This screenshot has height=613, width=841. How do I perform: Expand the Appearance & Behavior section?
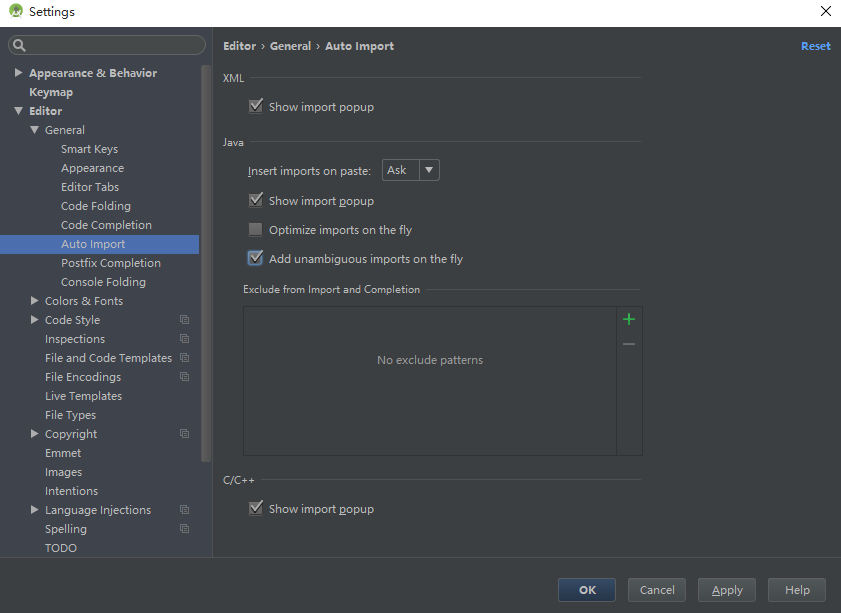tap(19, 73)
